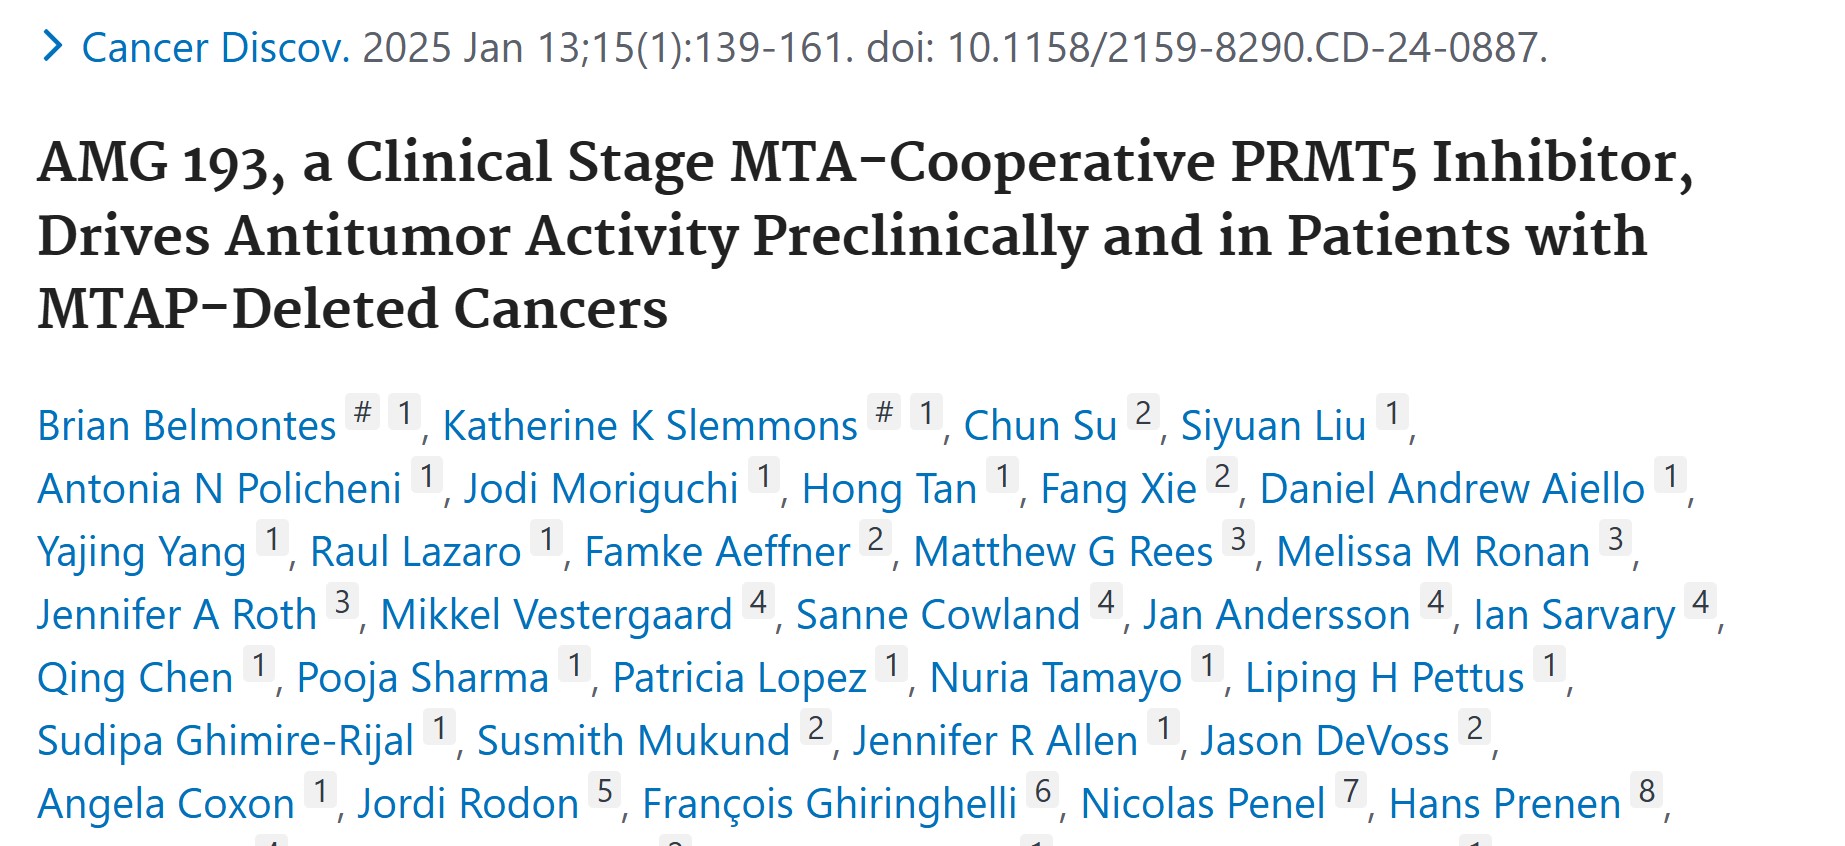Viewport: 1845px width, 846px height.
Task: Click author Sudipa Ghimire-Rijal
Action: click(225, 741)
